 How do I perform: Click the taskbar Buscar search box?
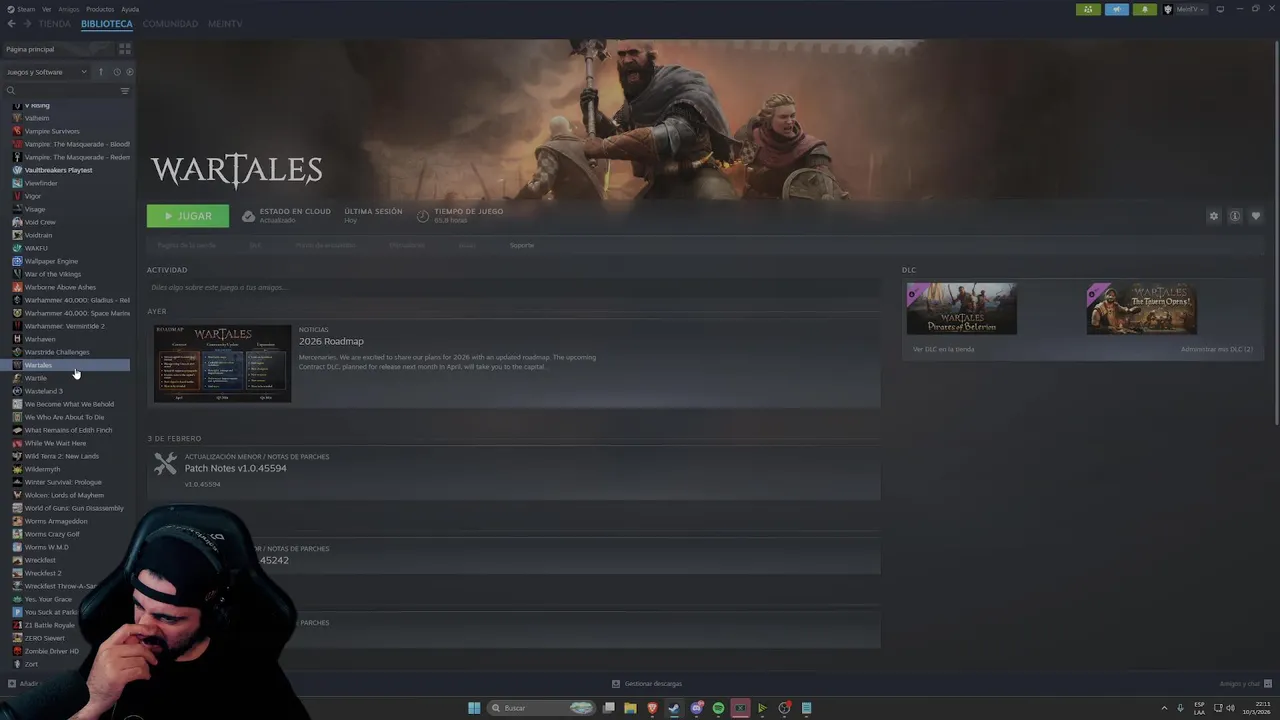tap(541, 708)
